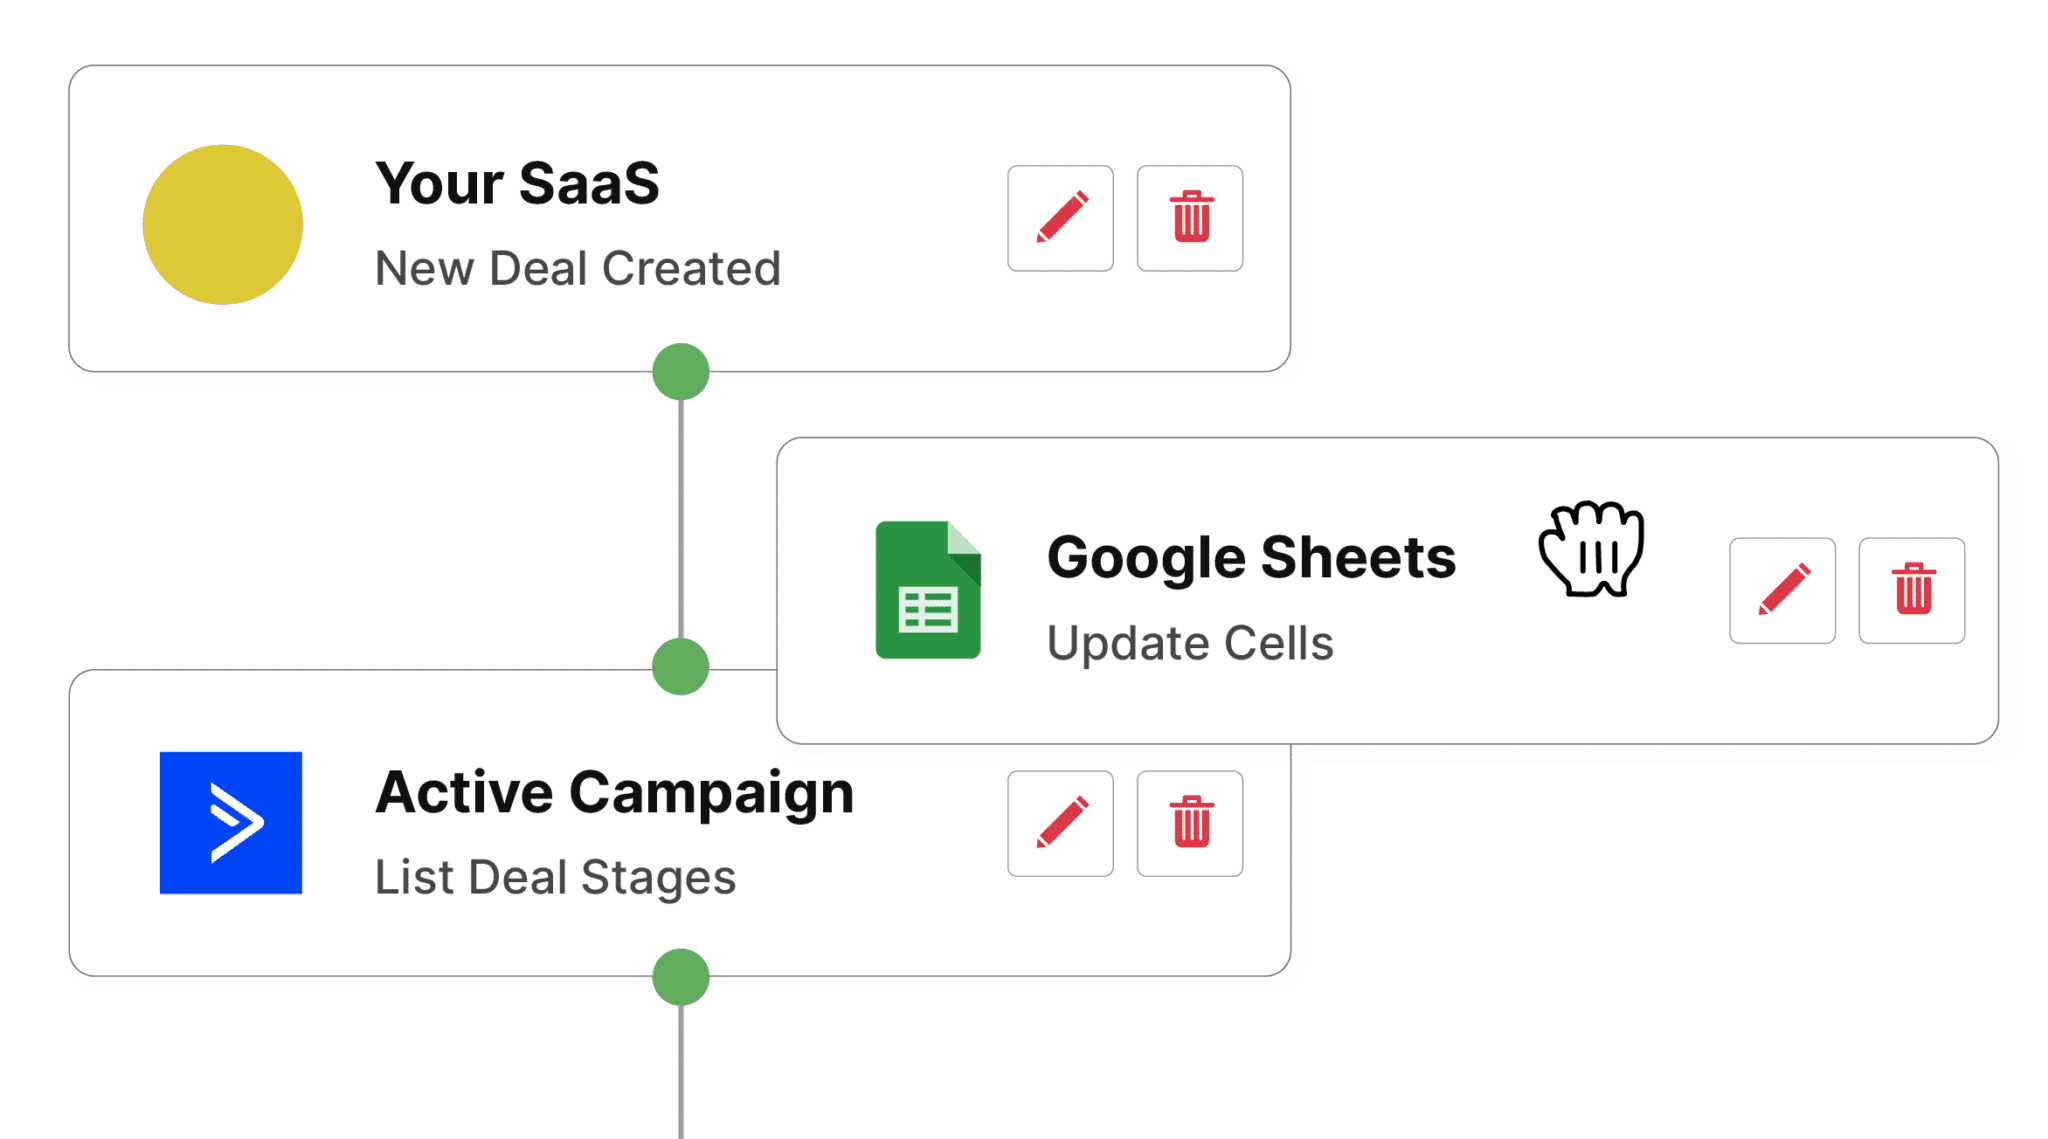Screen dimensions: 2048x1139
Task: Click the edit pencil on Active Campaign card
Action: (x=1060, y=825)
